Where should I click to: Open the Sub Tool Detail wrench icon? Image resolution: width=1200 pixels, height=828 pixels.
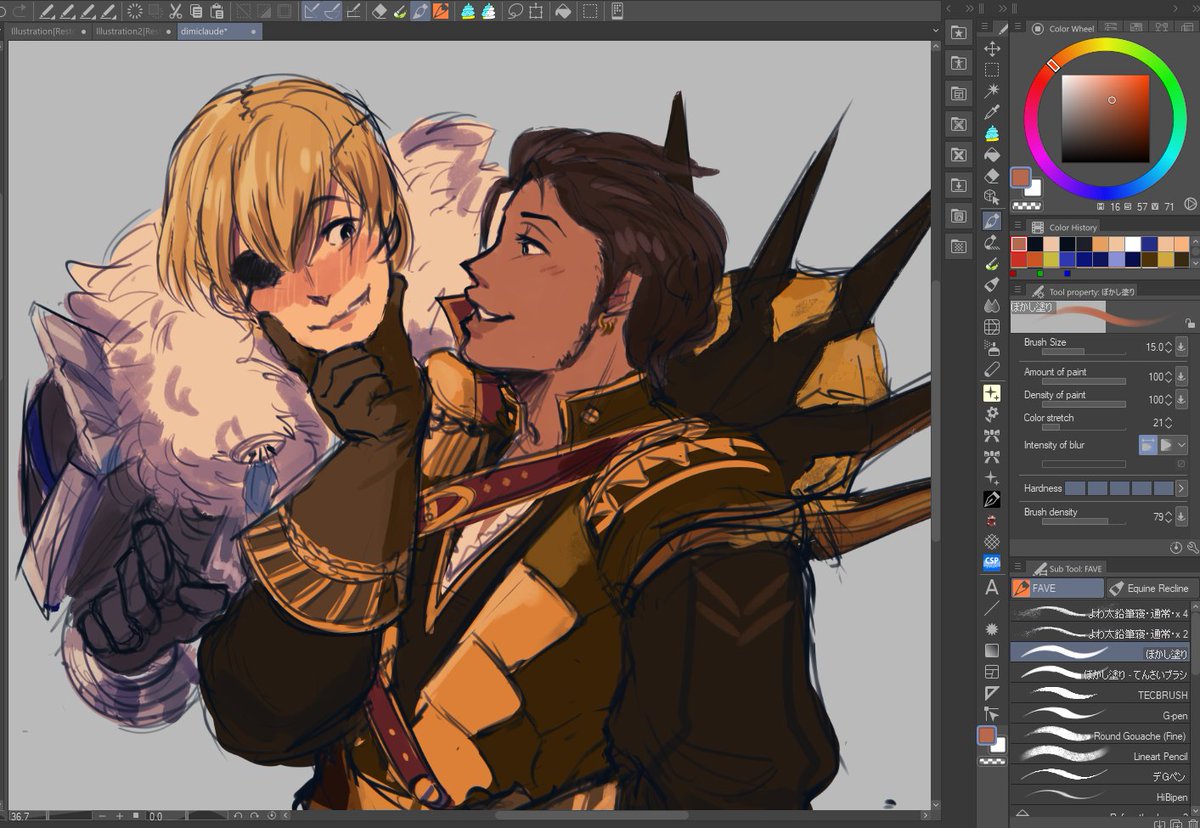point(1192,547)
